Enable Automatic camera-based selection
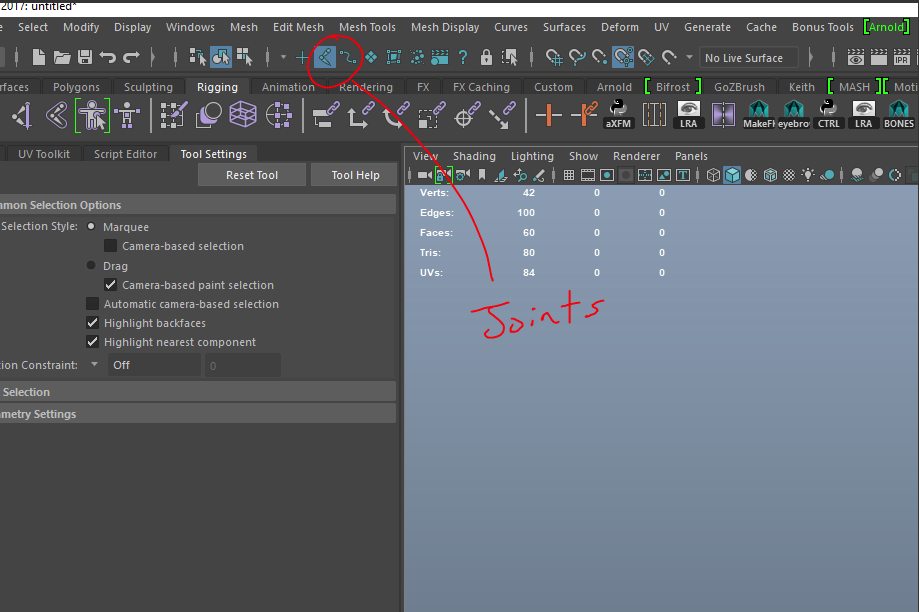919x612 pixels. point(92,304)
